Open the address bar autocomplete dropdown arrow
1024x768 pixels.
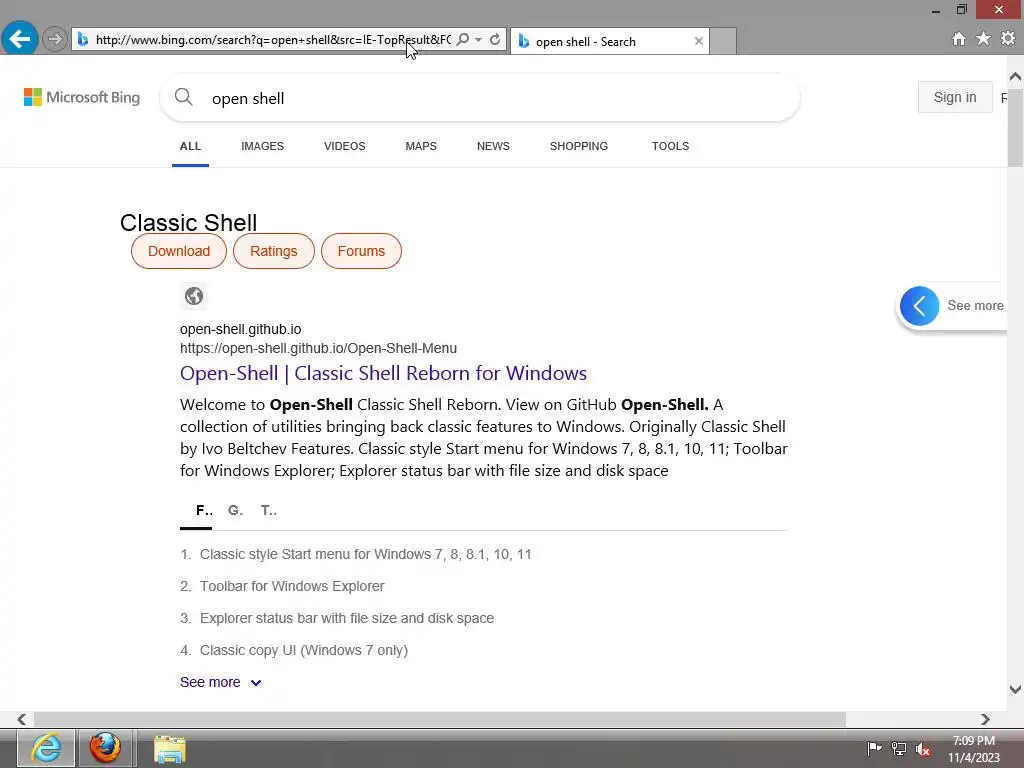click(x=479, y=39)
